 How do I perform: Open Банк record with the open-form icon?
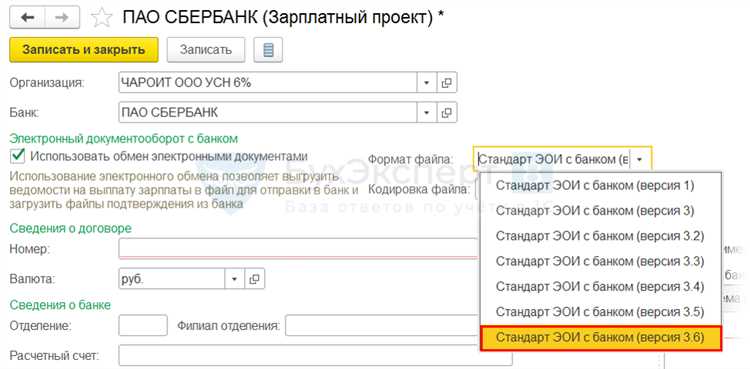[446, 113]
